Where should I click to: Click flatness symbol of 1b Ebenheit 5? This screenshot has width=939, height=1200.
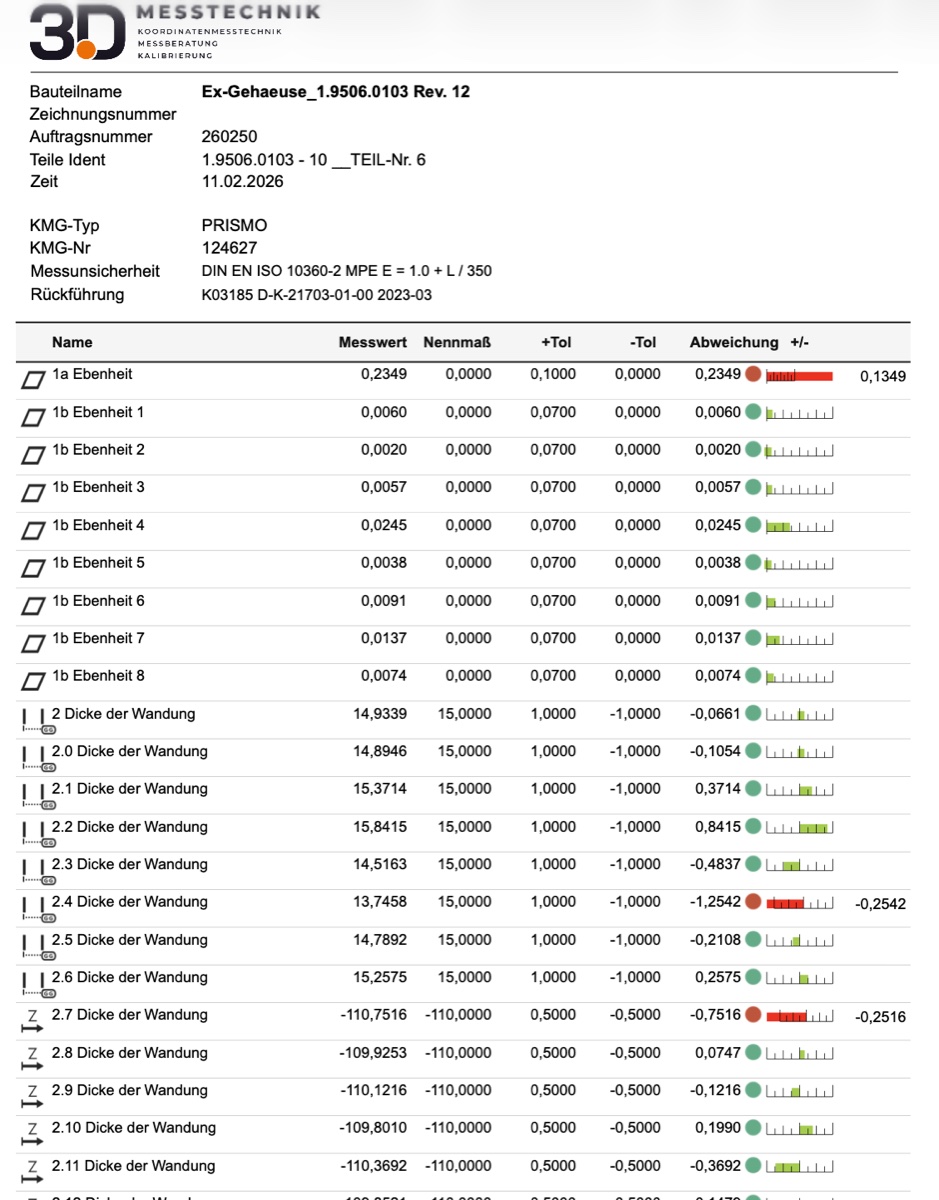(x=34, y=569)
